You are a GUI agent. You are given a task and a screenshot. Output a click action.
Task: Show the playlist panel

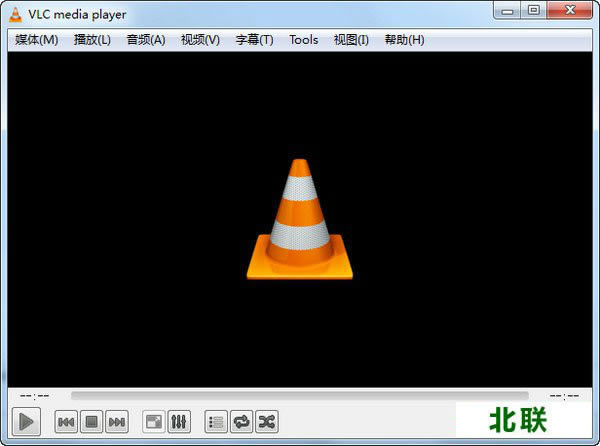pyautogui.click(x=216, y=422)
